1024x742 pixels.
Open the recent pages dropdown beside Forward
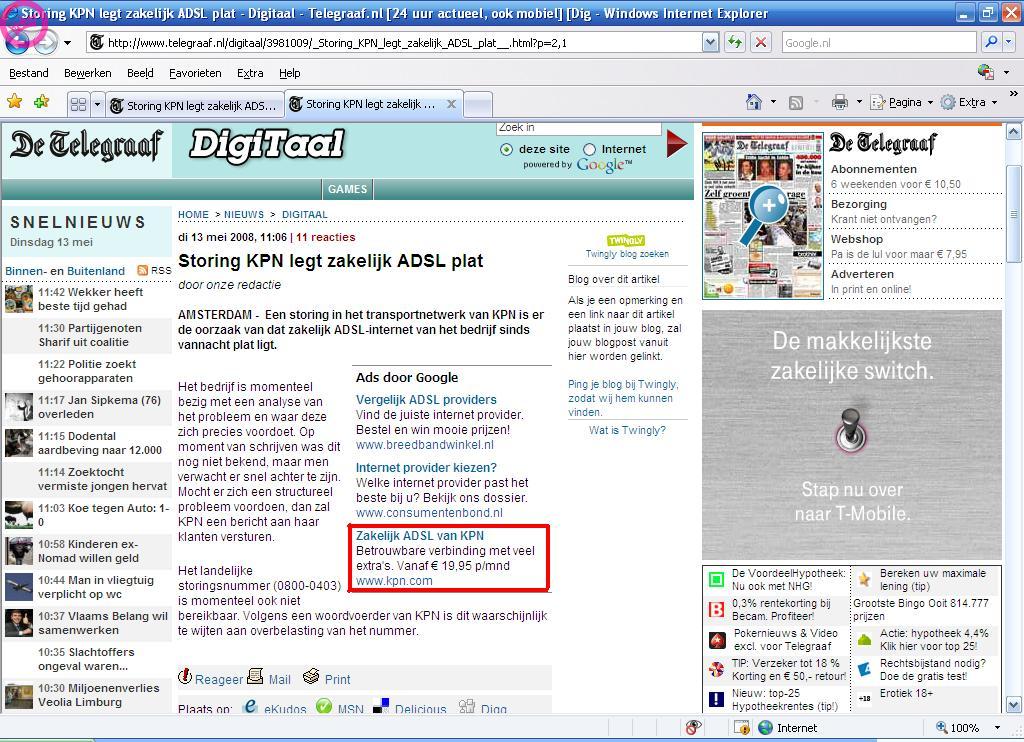pyautogui.click(x=67, y=43)
